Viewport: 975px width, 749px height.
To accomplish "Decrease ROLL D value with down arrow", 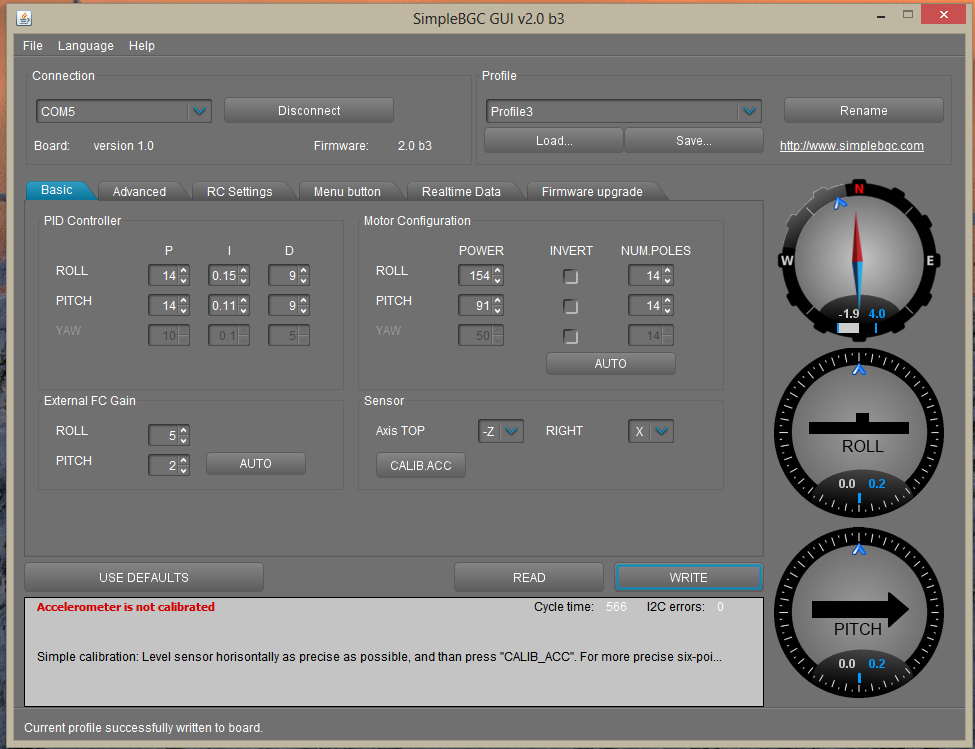I will pos(303,280).
